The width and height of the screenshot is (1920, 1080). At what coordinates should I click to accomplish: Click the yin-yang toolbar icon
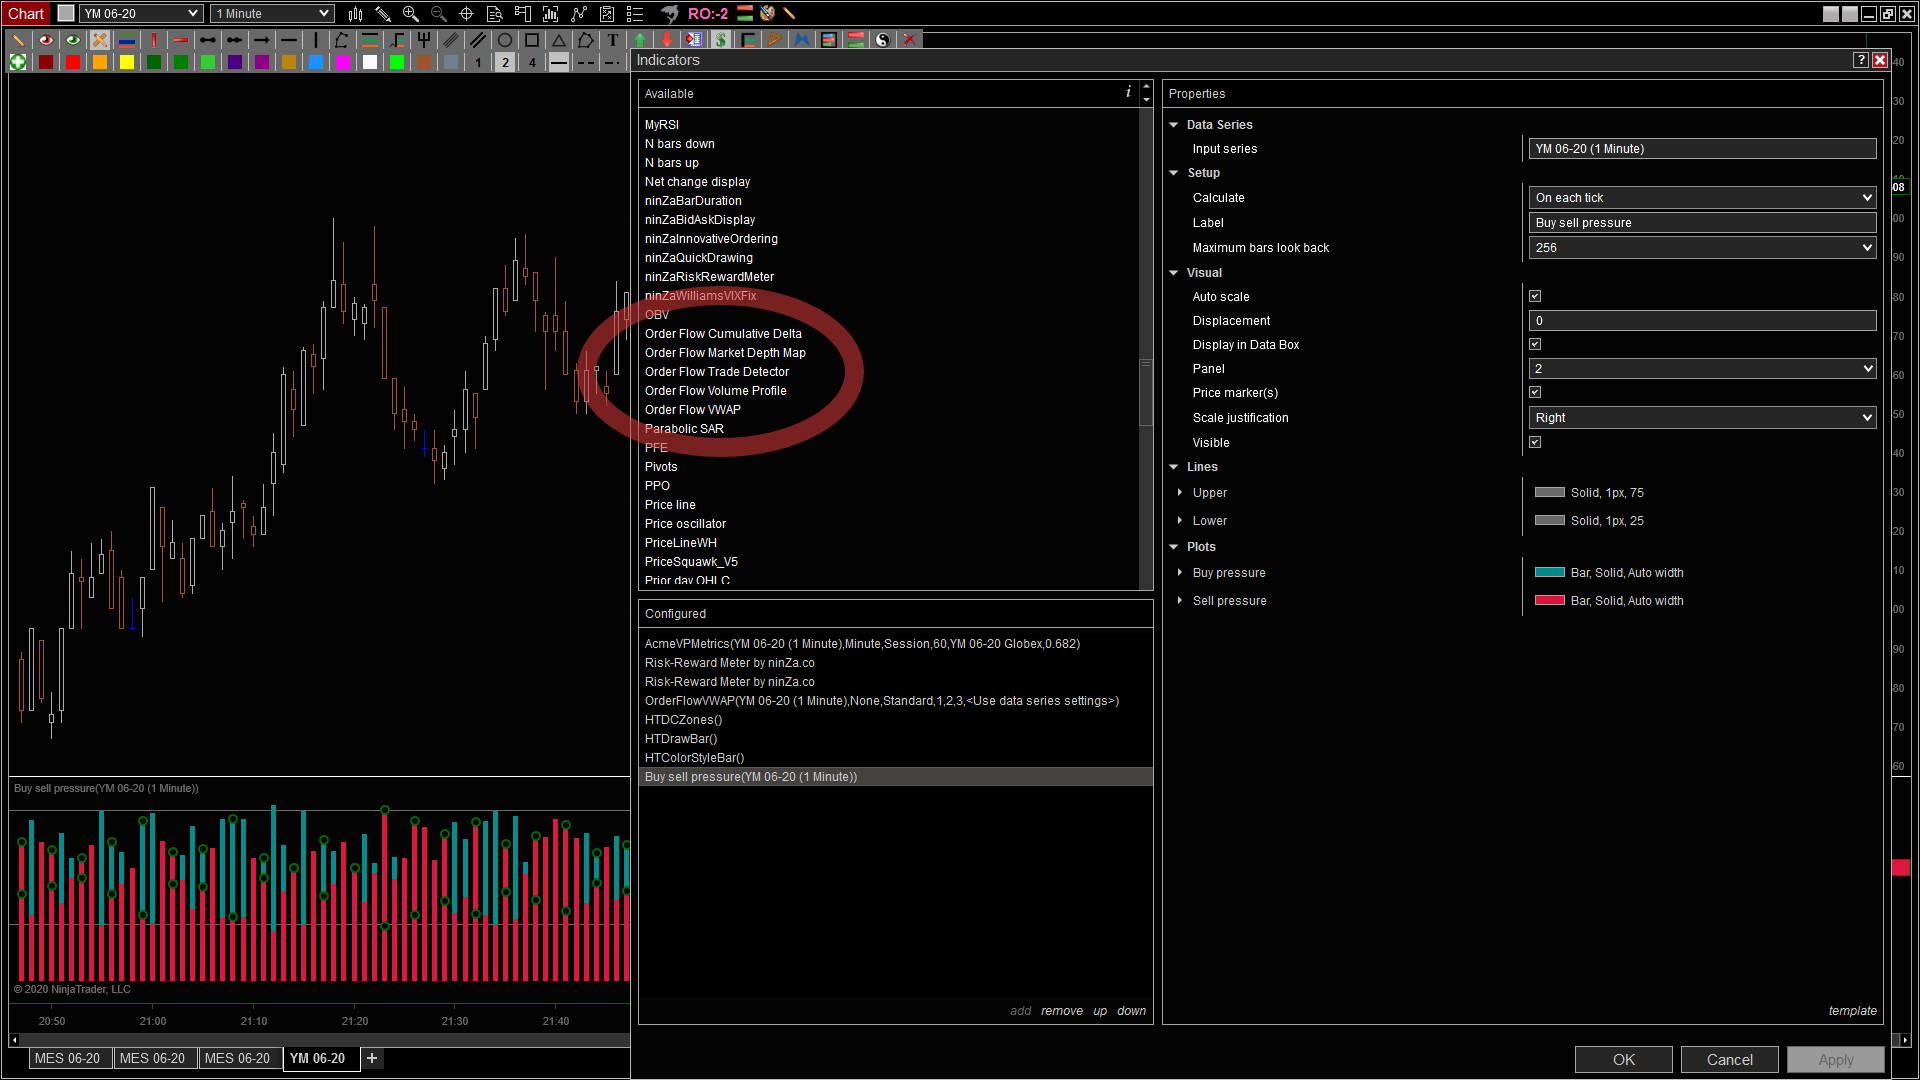pos(883,40)
